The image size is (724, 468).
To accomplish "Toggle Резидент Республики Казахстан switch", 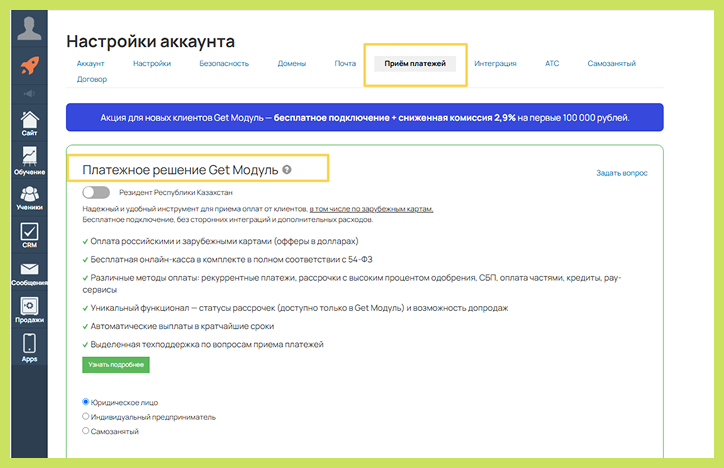I will click(x=96, y=192).
